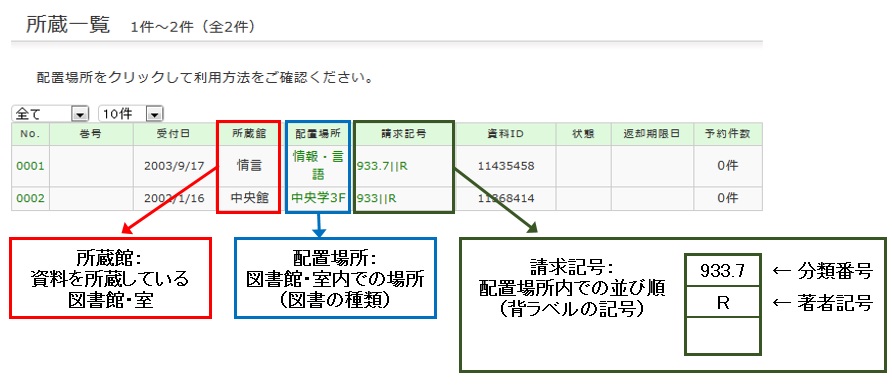
Task: Click the 全て dropdown arrow button
Action: pos(80,114)
